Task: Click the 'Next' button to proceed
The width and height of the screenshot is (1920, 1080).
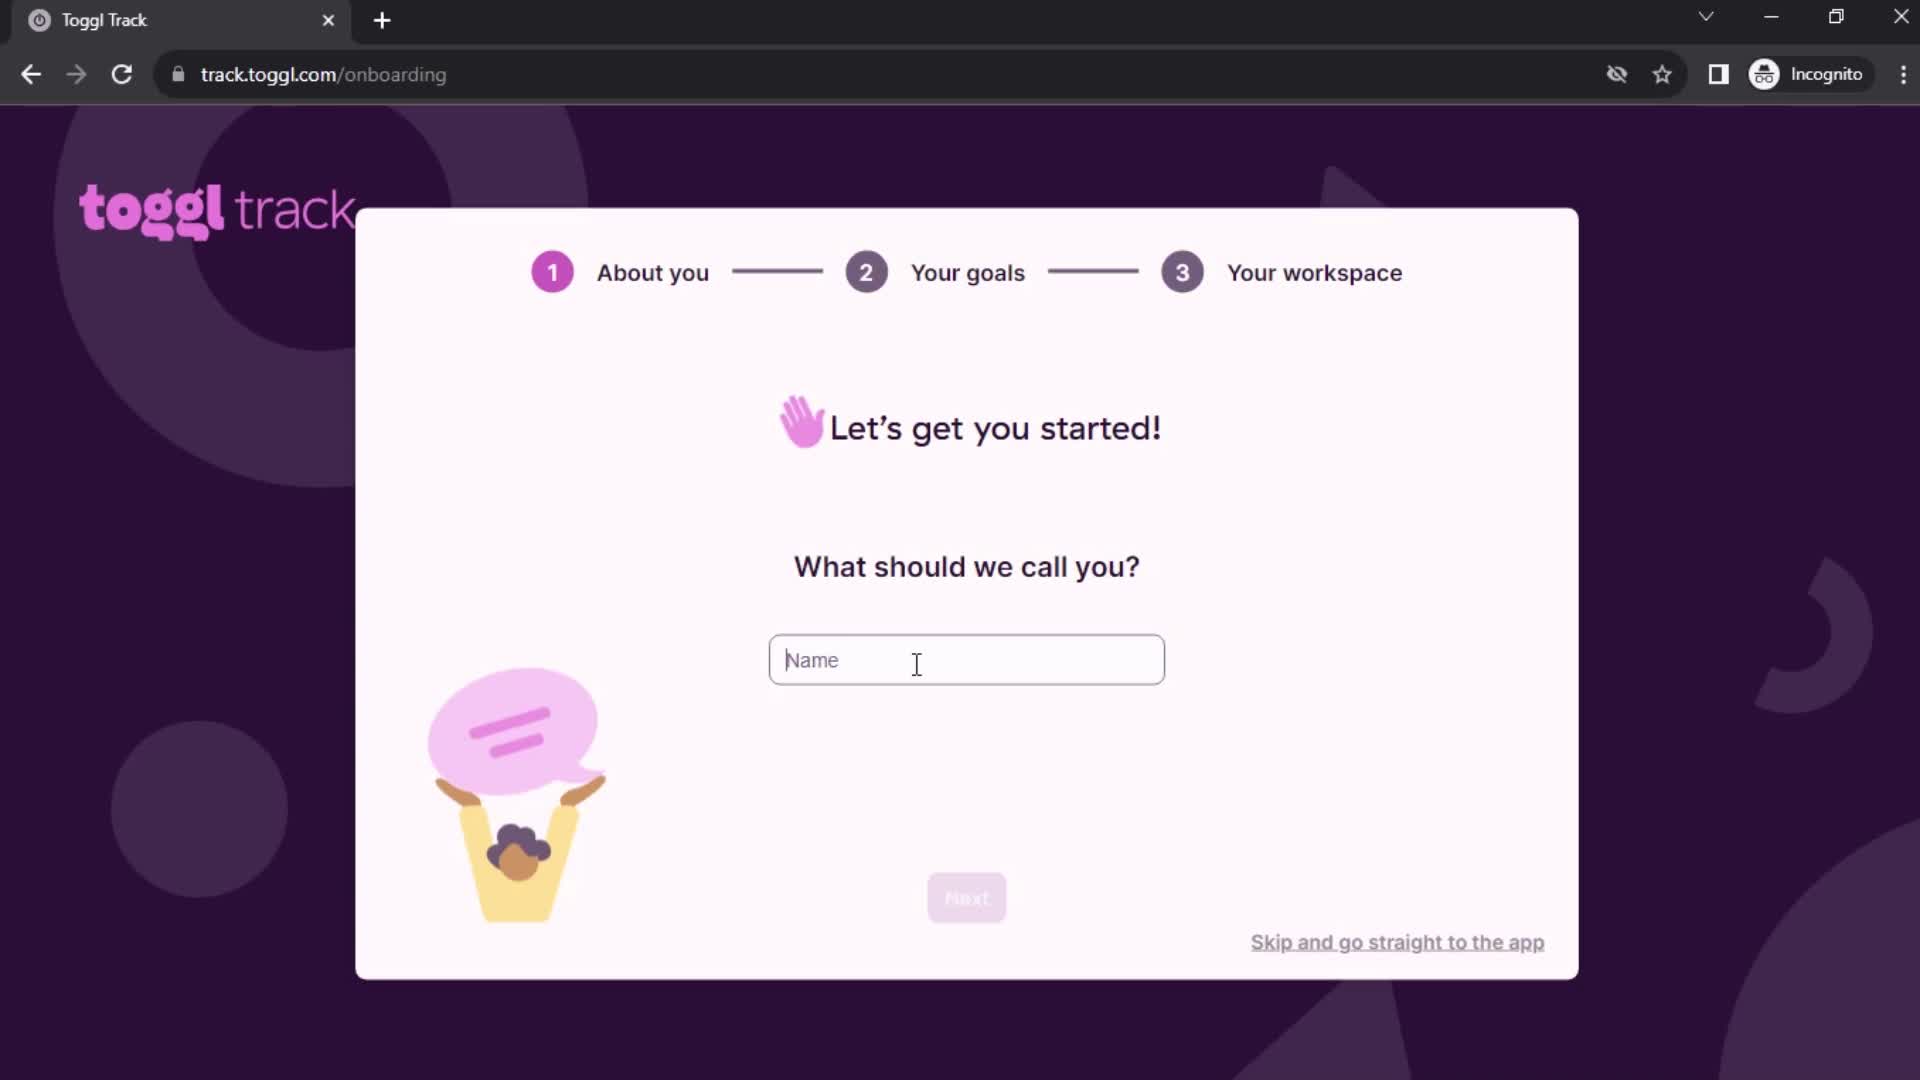Action: pos(967,897)
